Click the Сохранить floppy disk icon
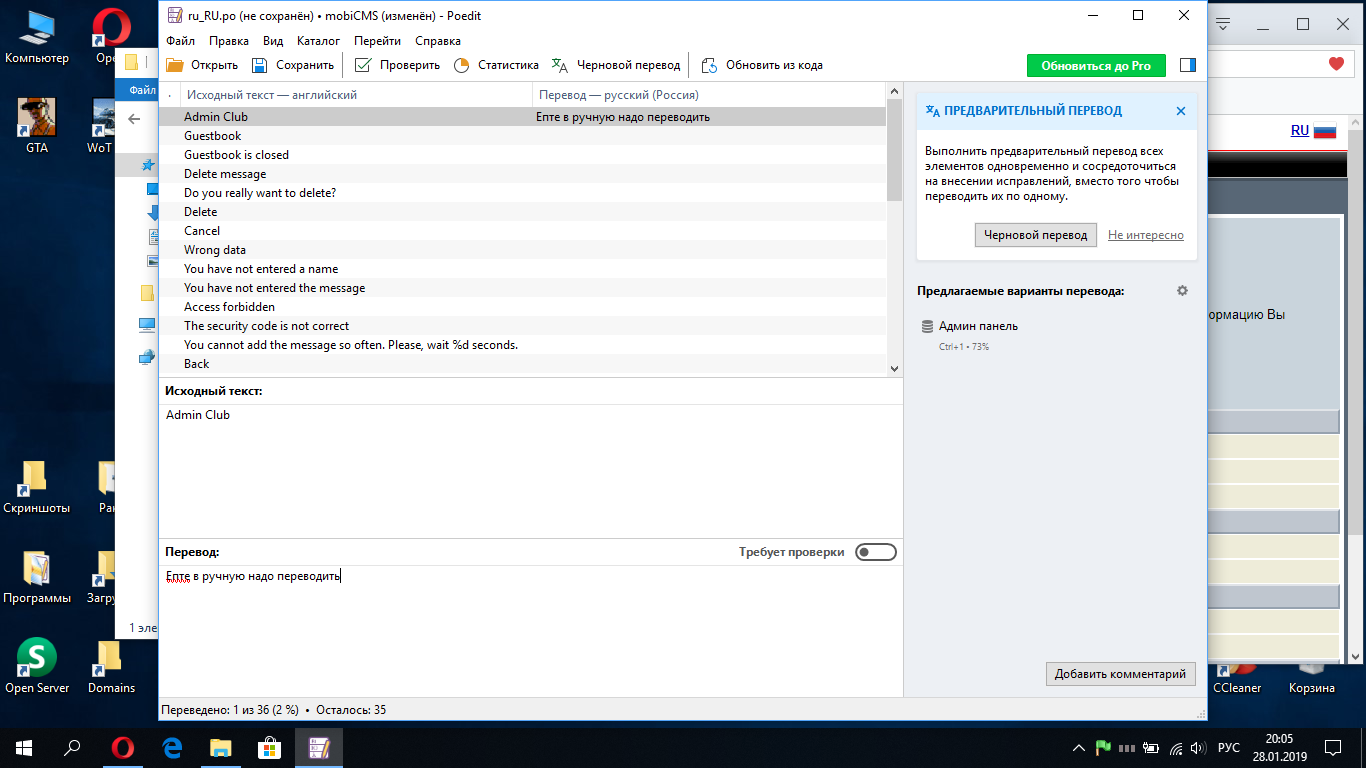This screenshot has height=768, width=1366. pos(260,65)
